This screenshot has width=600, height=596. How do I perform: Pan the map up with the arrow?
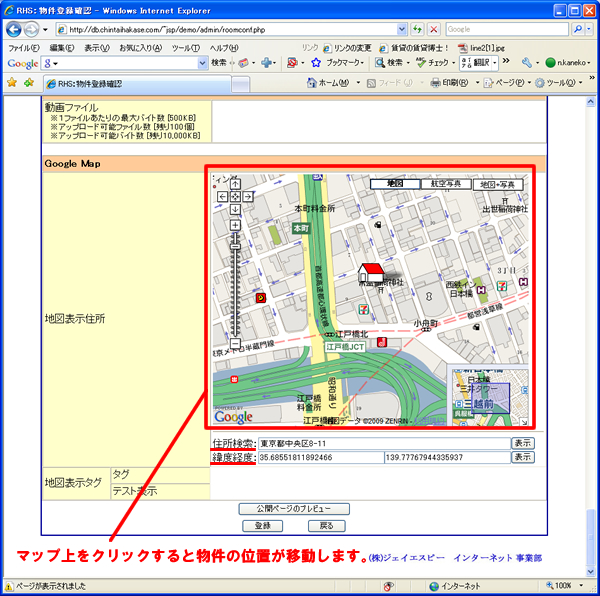click(x=235, y=184)
